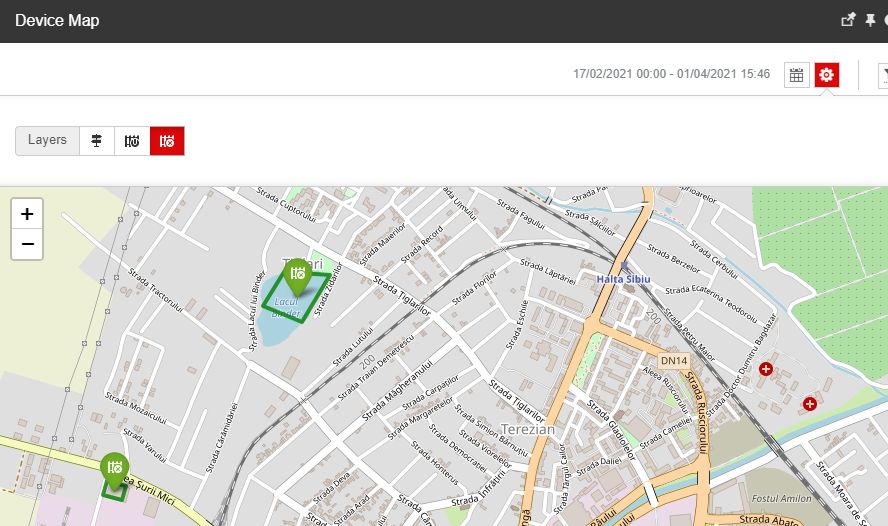
Task: Click the Layers label button
Action: (47, 141)
